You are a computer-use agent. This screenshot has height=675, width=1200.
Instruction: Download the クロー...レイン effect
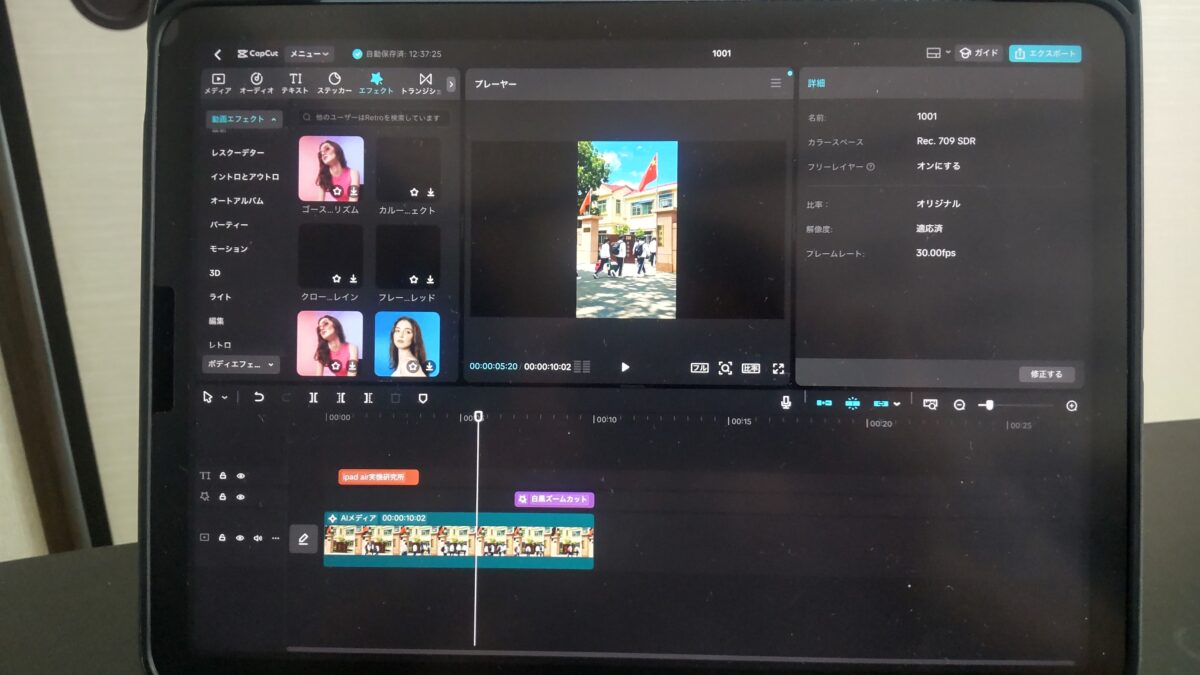point(353,279)
